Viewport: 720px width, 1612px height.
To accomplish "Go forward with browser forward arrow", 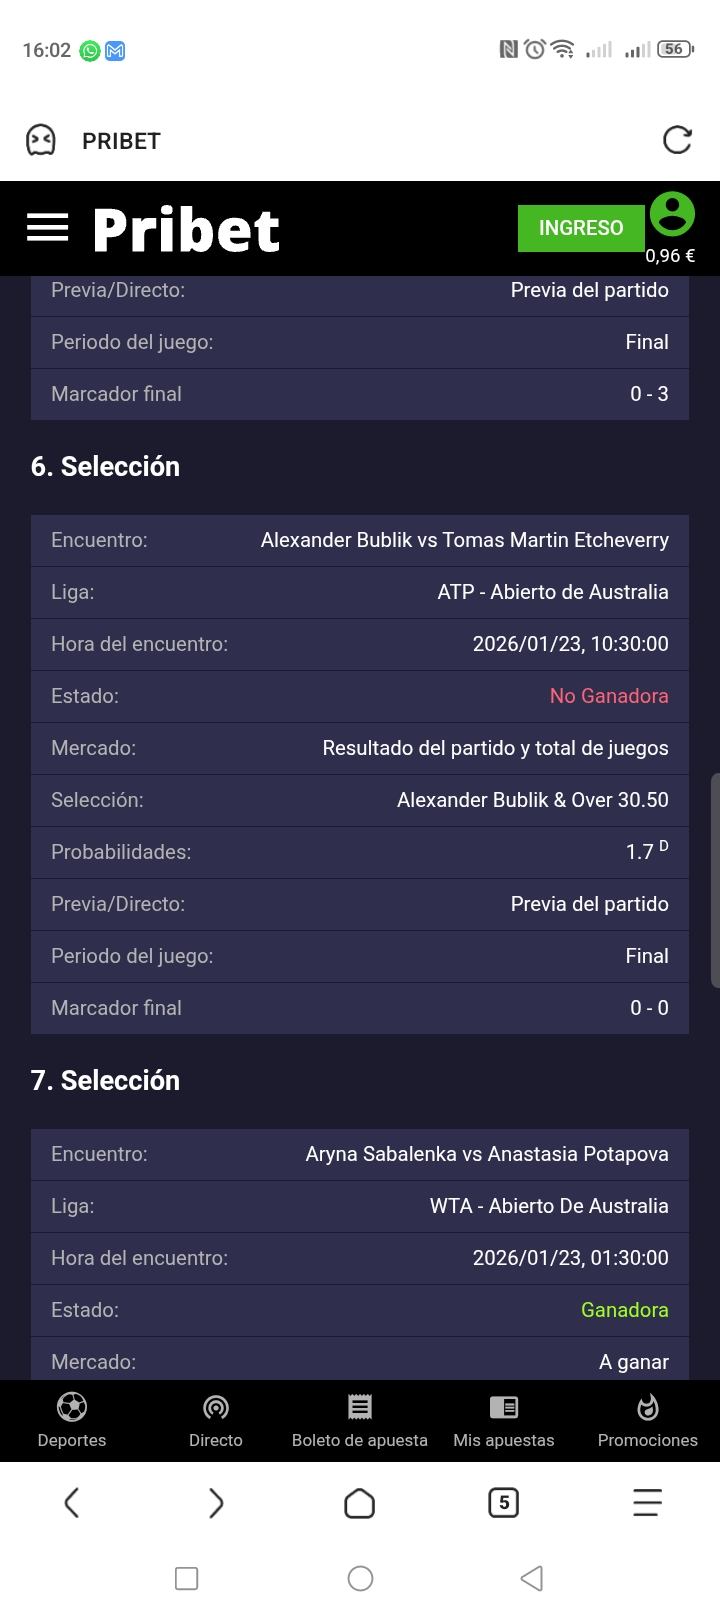I will point(216,1502).
